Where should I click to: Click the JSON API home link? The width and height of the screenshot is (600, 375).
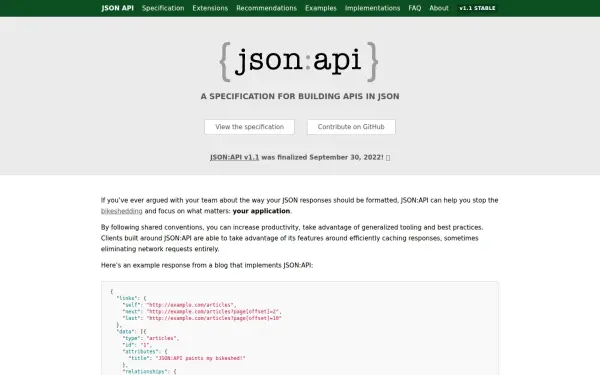click(x=117, y=8)
